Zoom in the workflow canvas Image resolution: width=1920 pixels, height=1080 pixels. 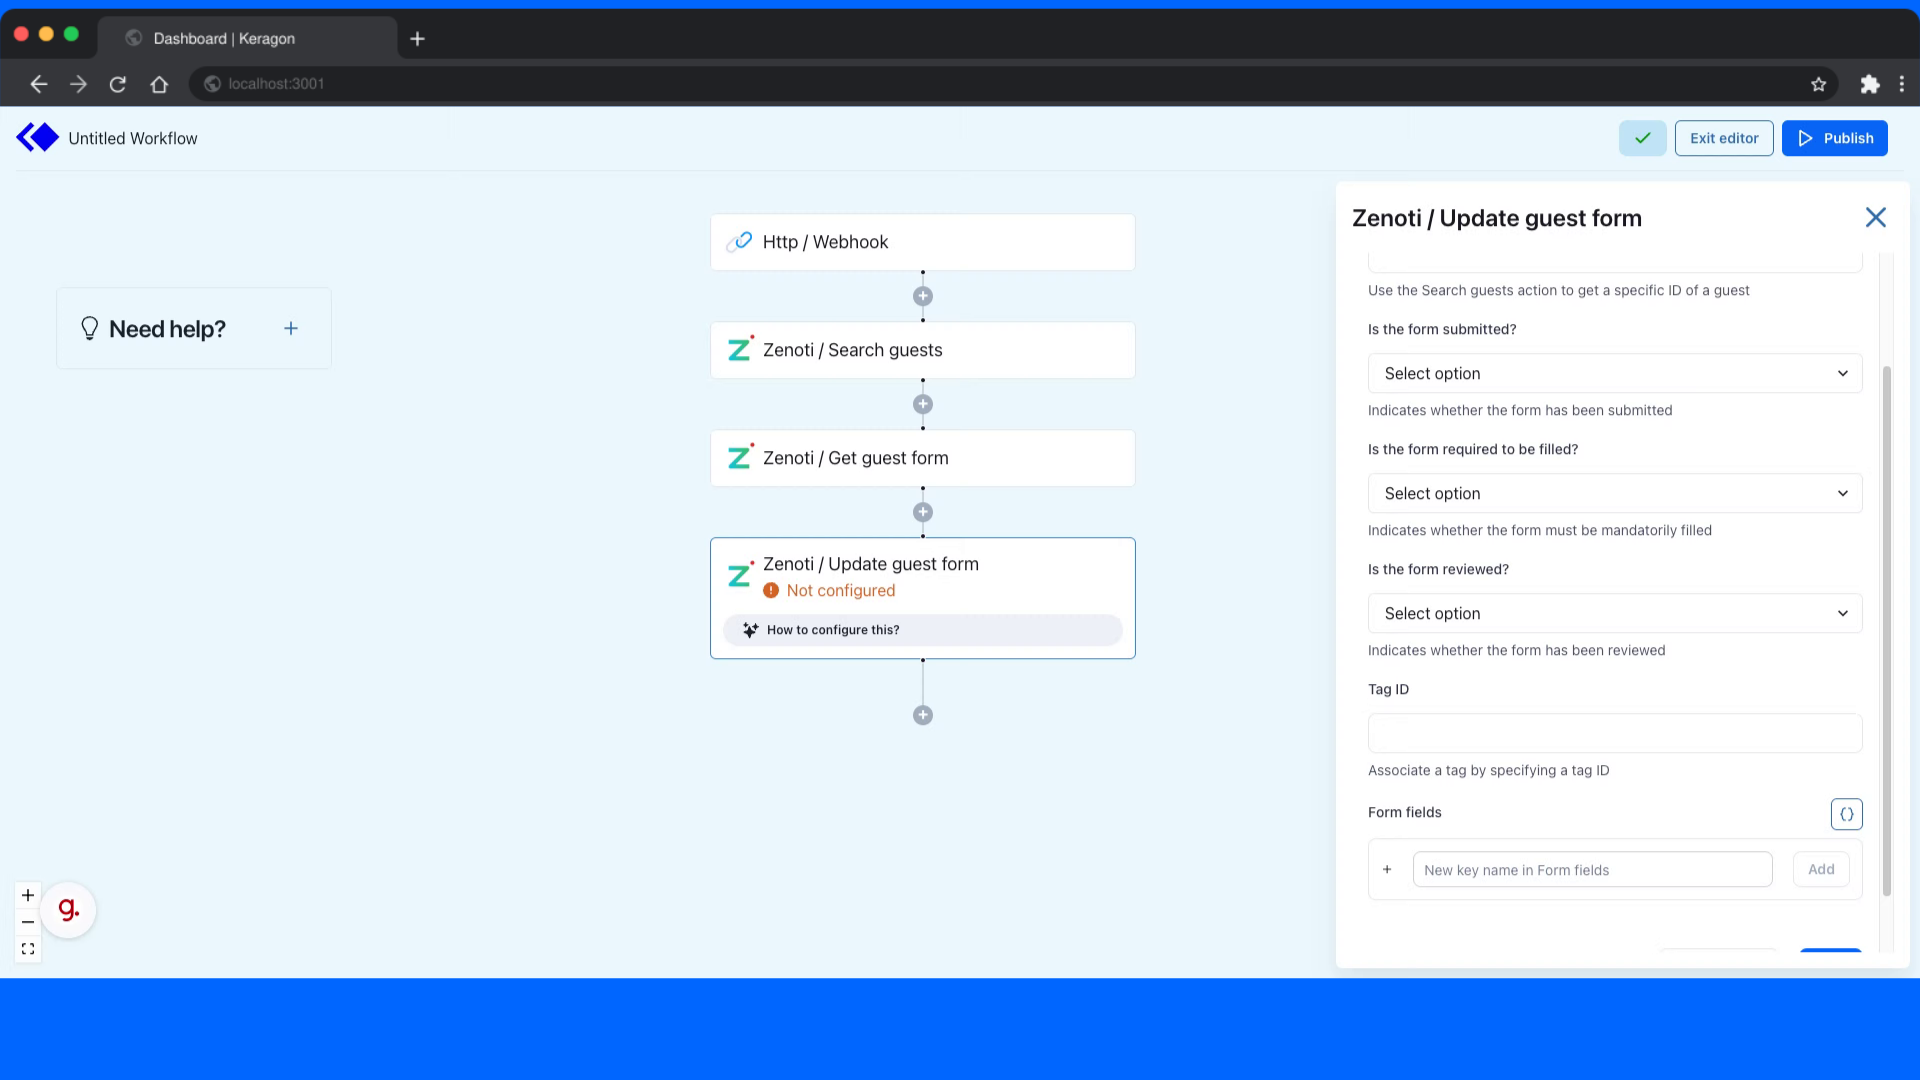coord(28,895)
